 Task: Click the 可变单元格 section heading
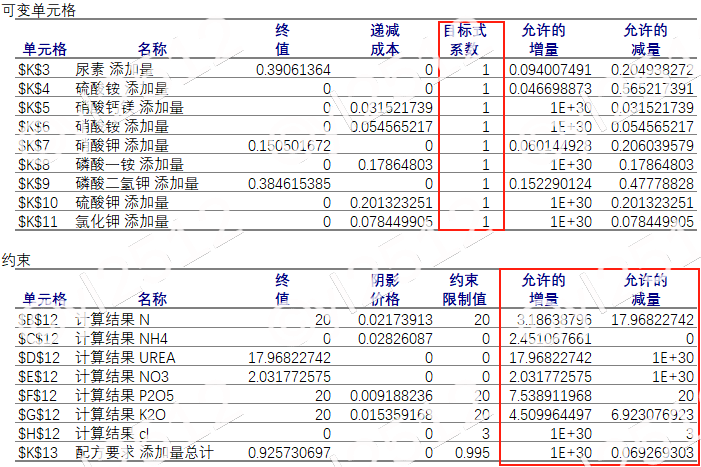click(x=37, y=9)
